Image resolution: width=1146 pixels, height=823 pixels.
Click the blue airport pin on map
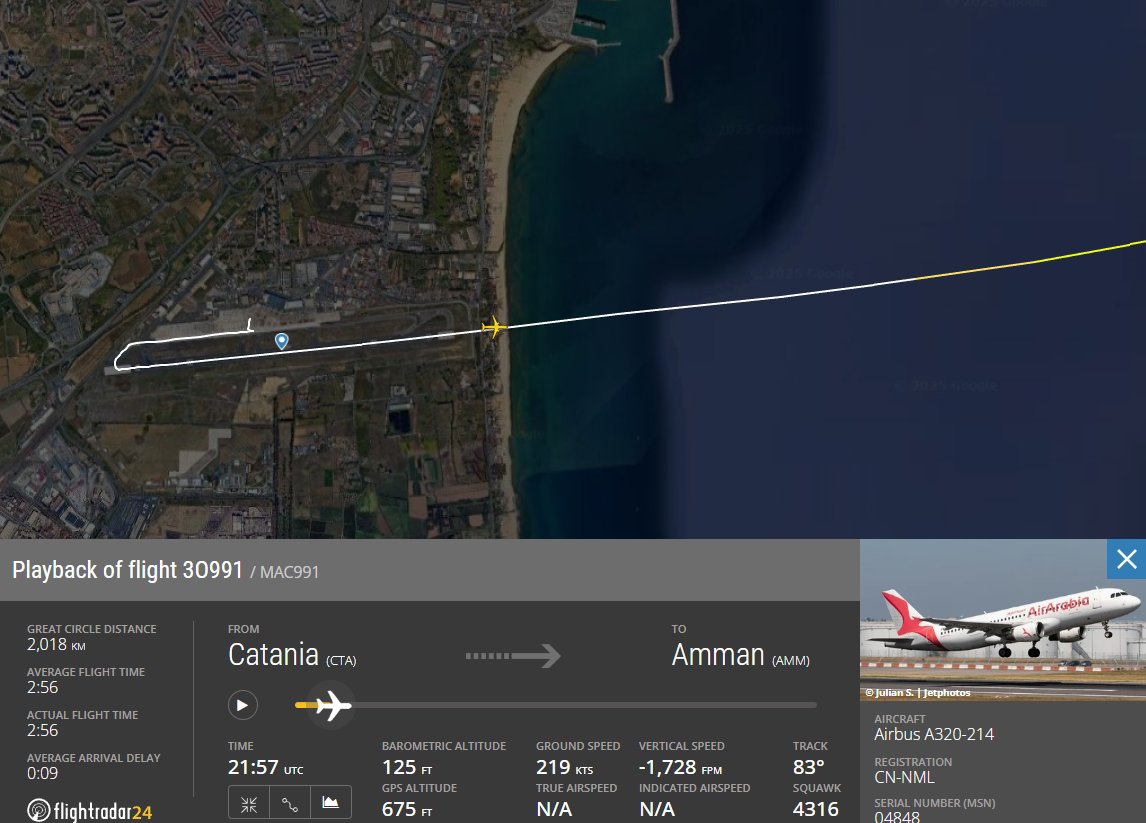click(x=281, y=341)
